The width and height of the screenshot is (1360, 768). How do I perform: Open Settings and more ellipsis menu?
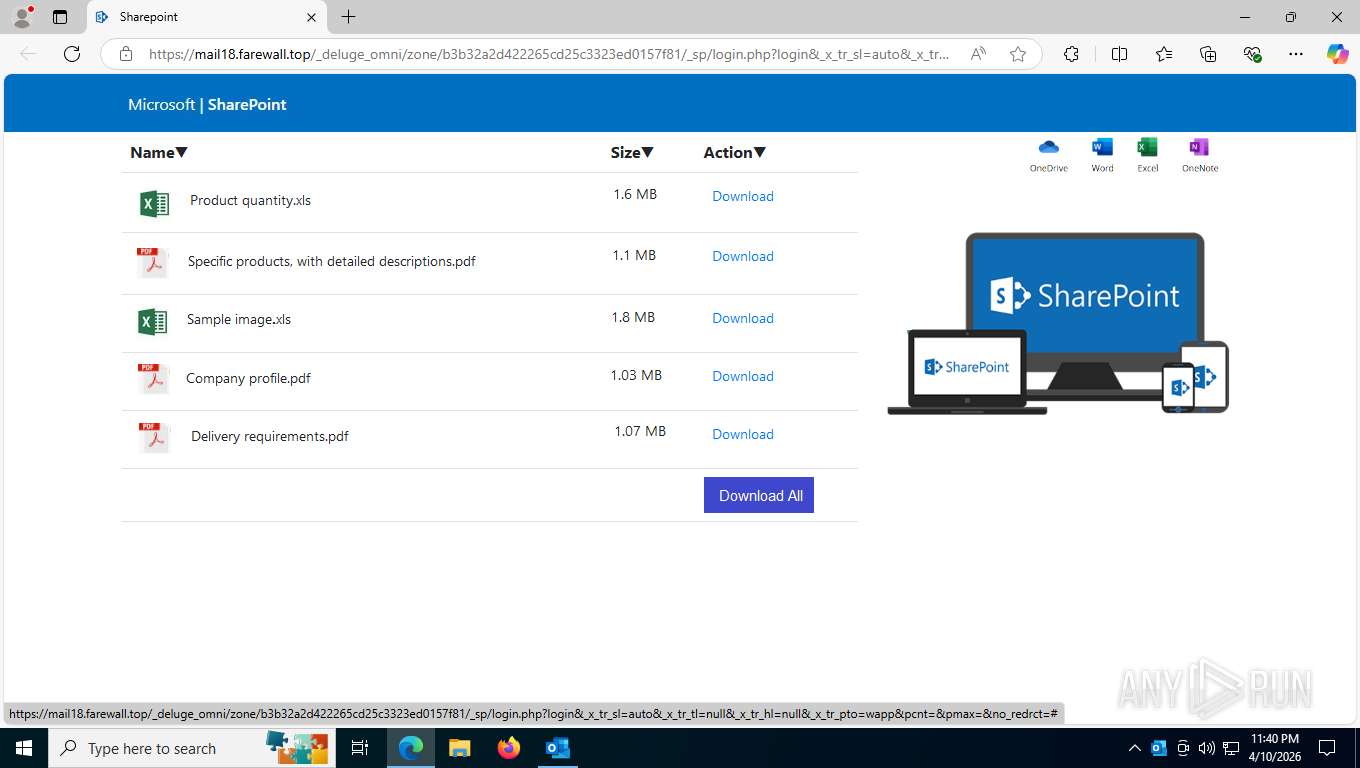tap(1296, 54)
